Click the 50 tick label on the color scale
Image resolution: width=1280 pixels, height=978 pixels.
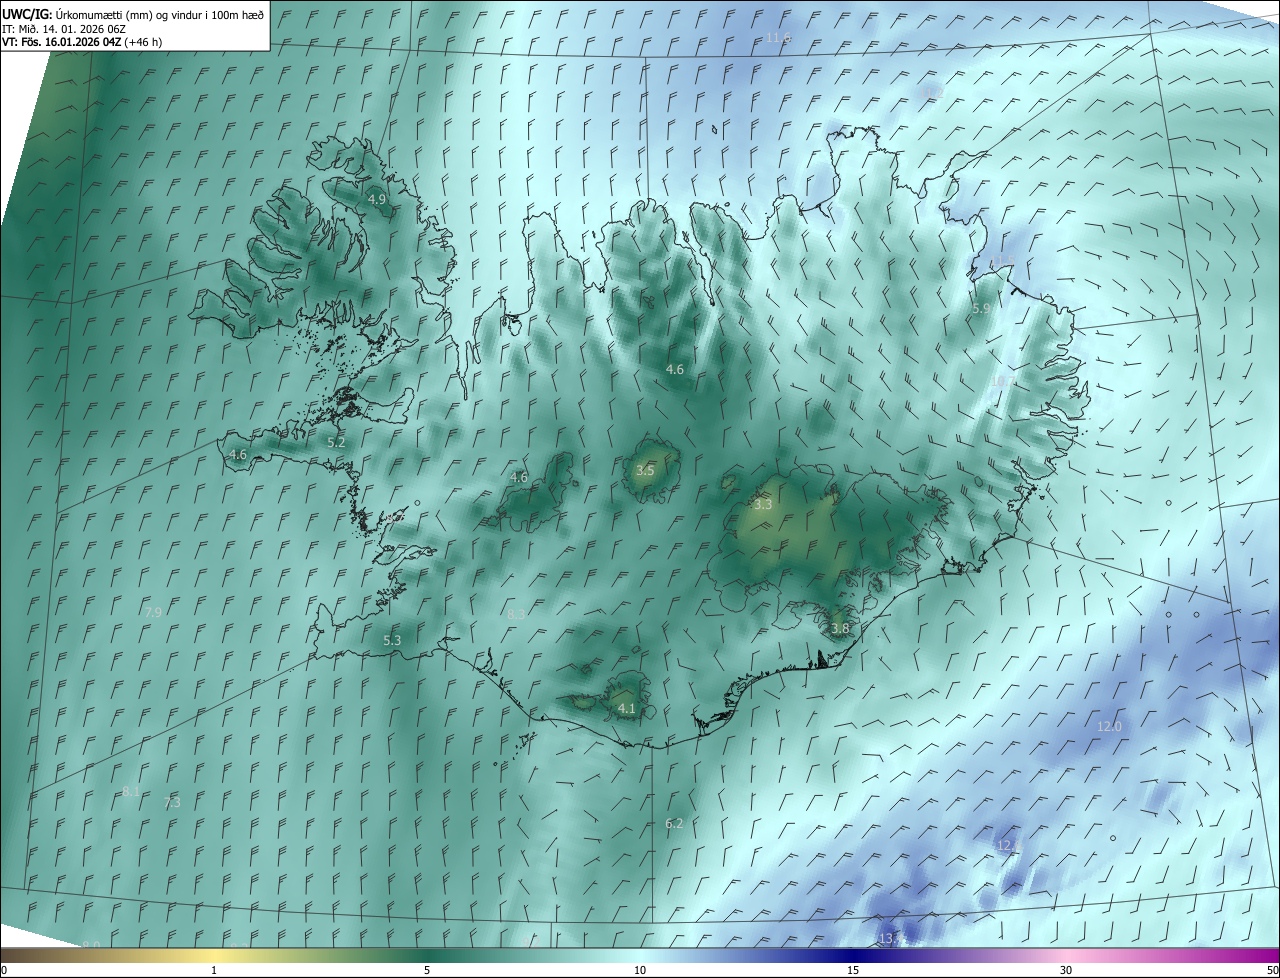coord(1272,971)
